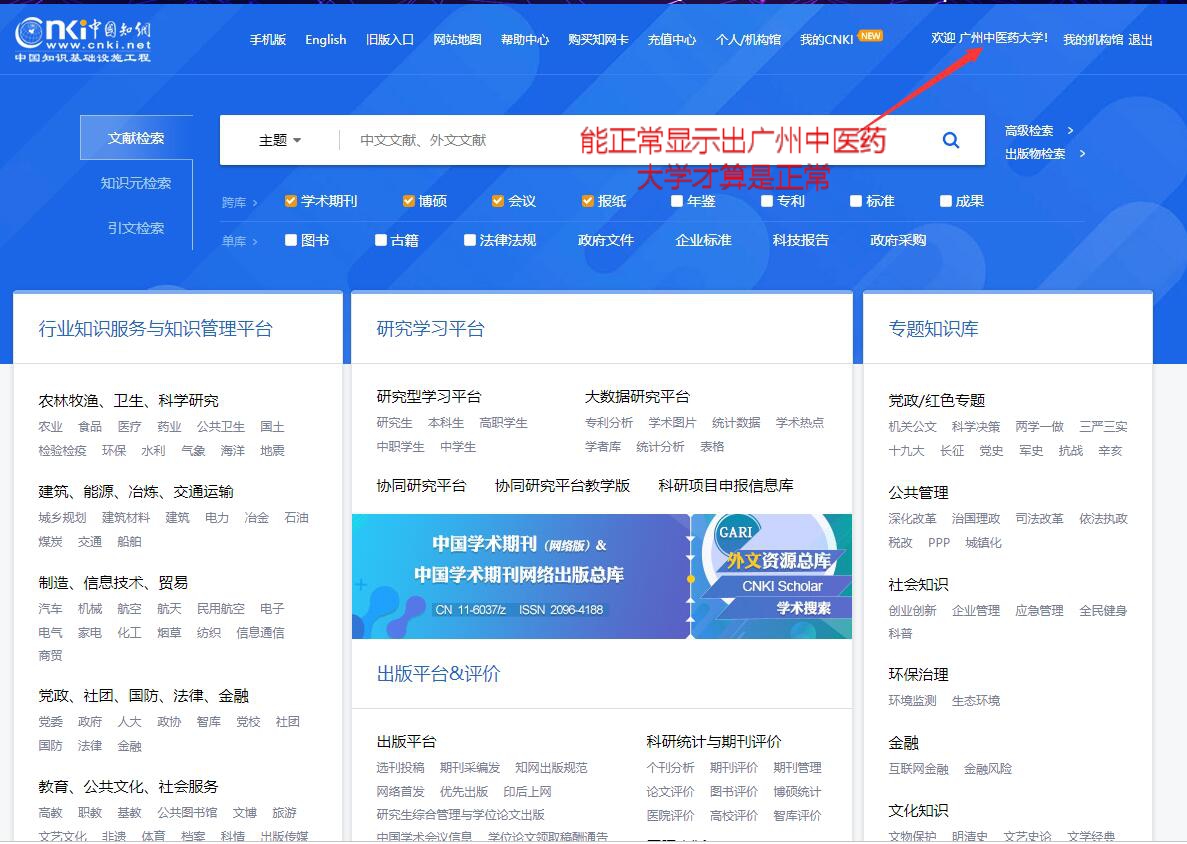Click 期刊采编发 link
1187x844 pixels.
(470, 768)
